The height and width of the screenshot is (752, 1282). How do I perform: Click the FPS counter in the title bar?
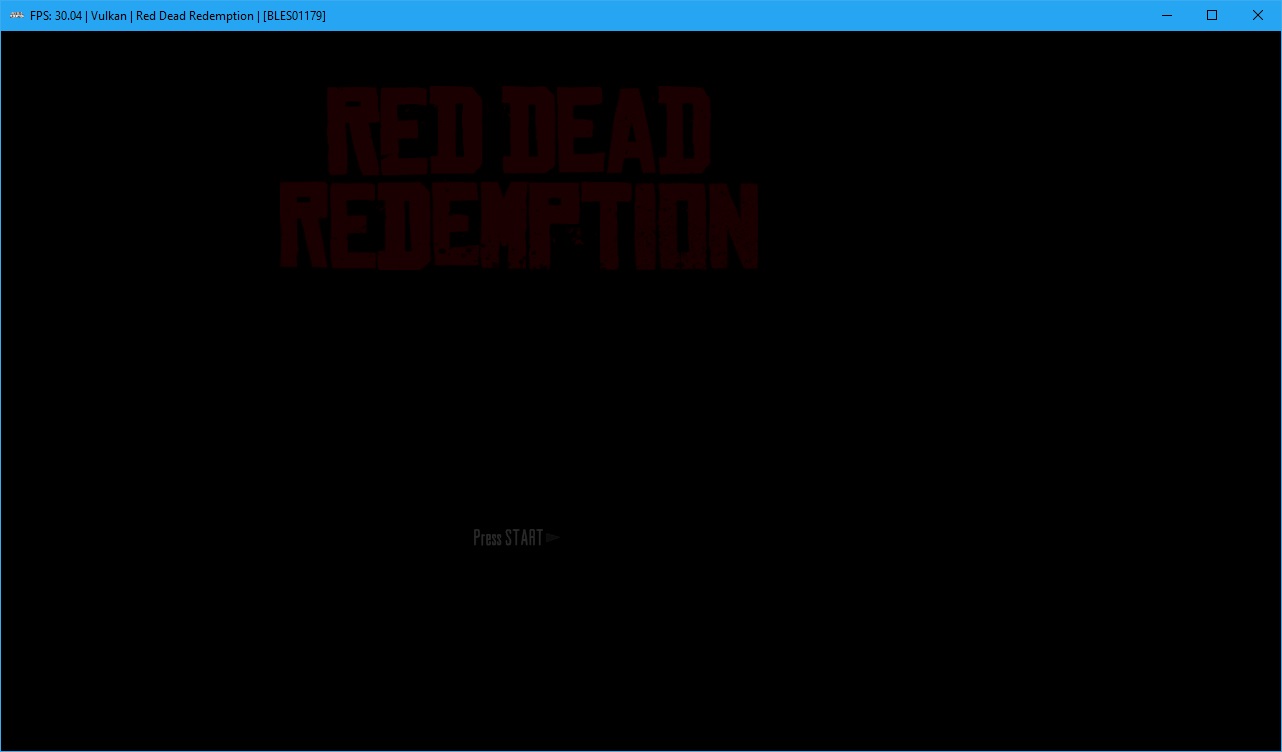56,15
